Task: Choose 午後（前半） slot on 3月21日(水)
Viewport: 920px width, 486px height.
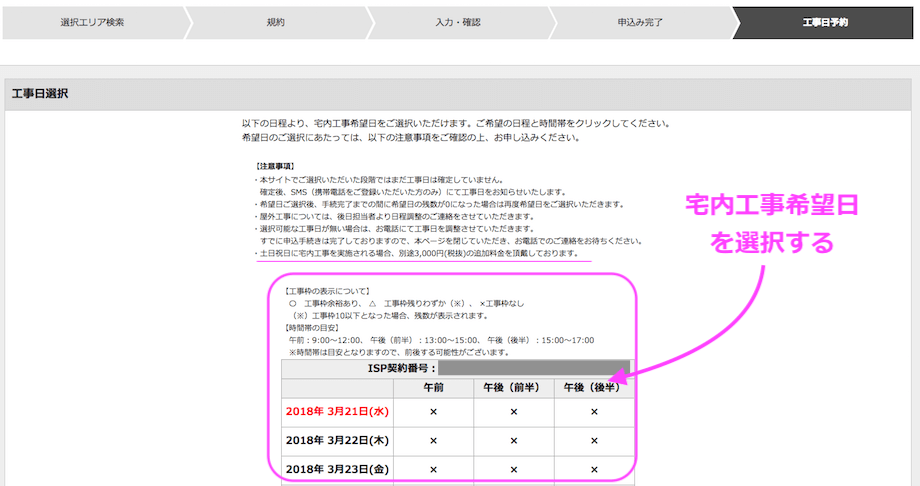Action: (513, 411)
